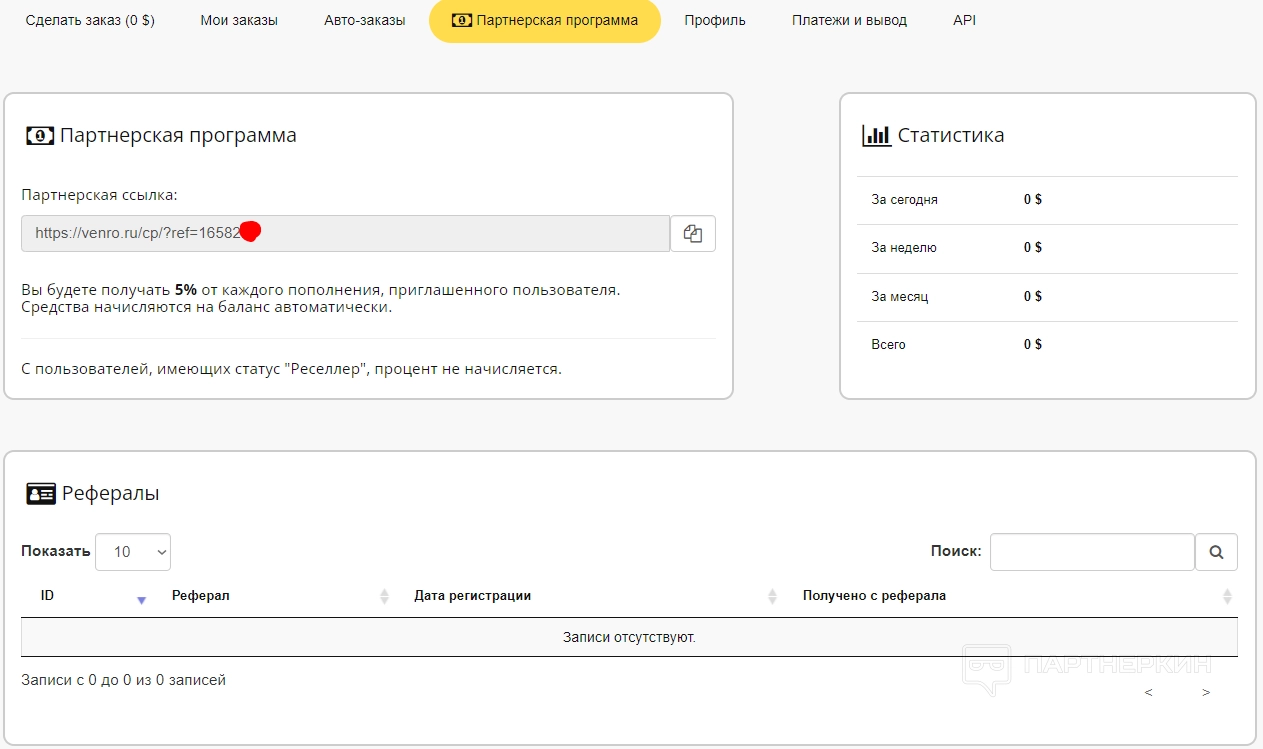Sort by Получено с реферала column
The width and height of the screenshot is (1263, 749).
click(x=1227, y=596)
